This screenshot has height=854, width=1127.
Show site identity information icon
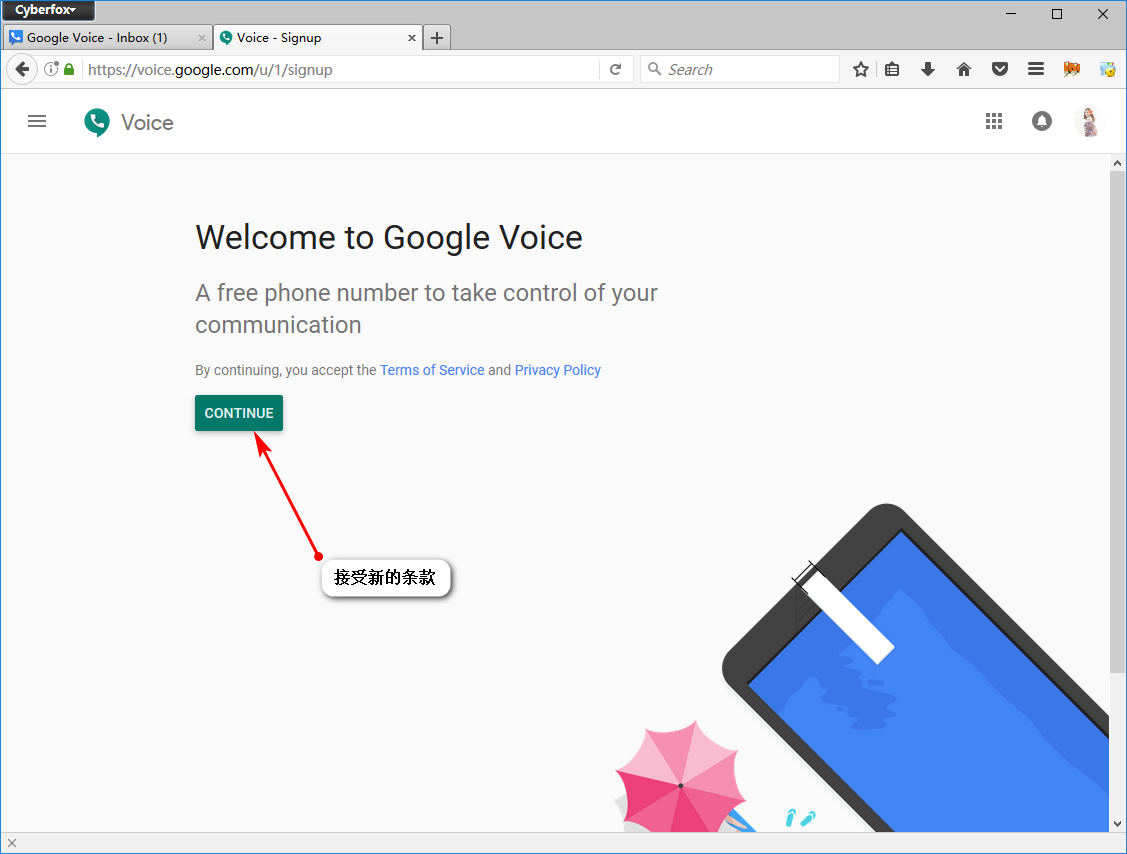coord(51,69)
